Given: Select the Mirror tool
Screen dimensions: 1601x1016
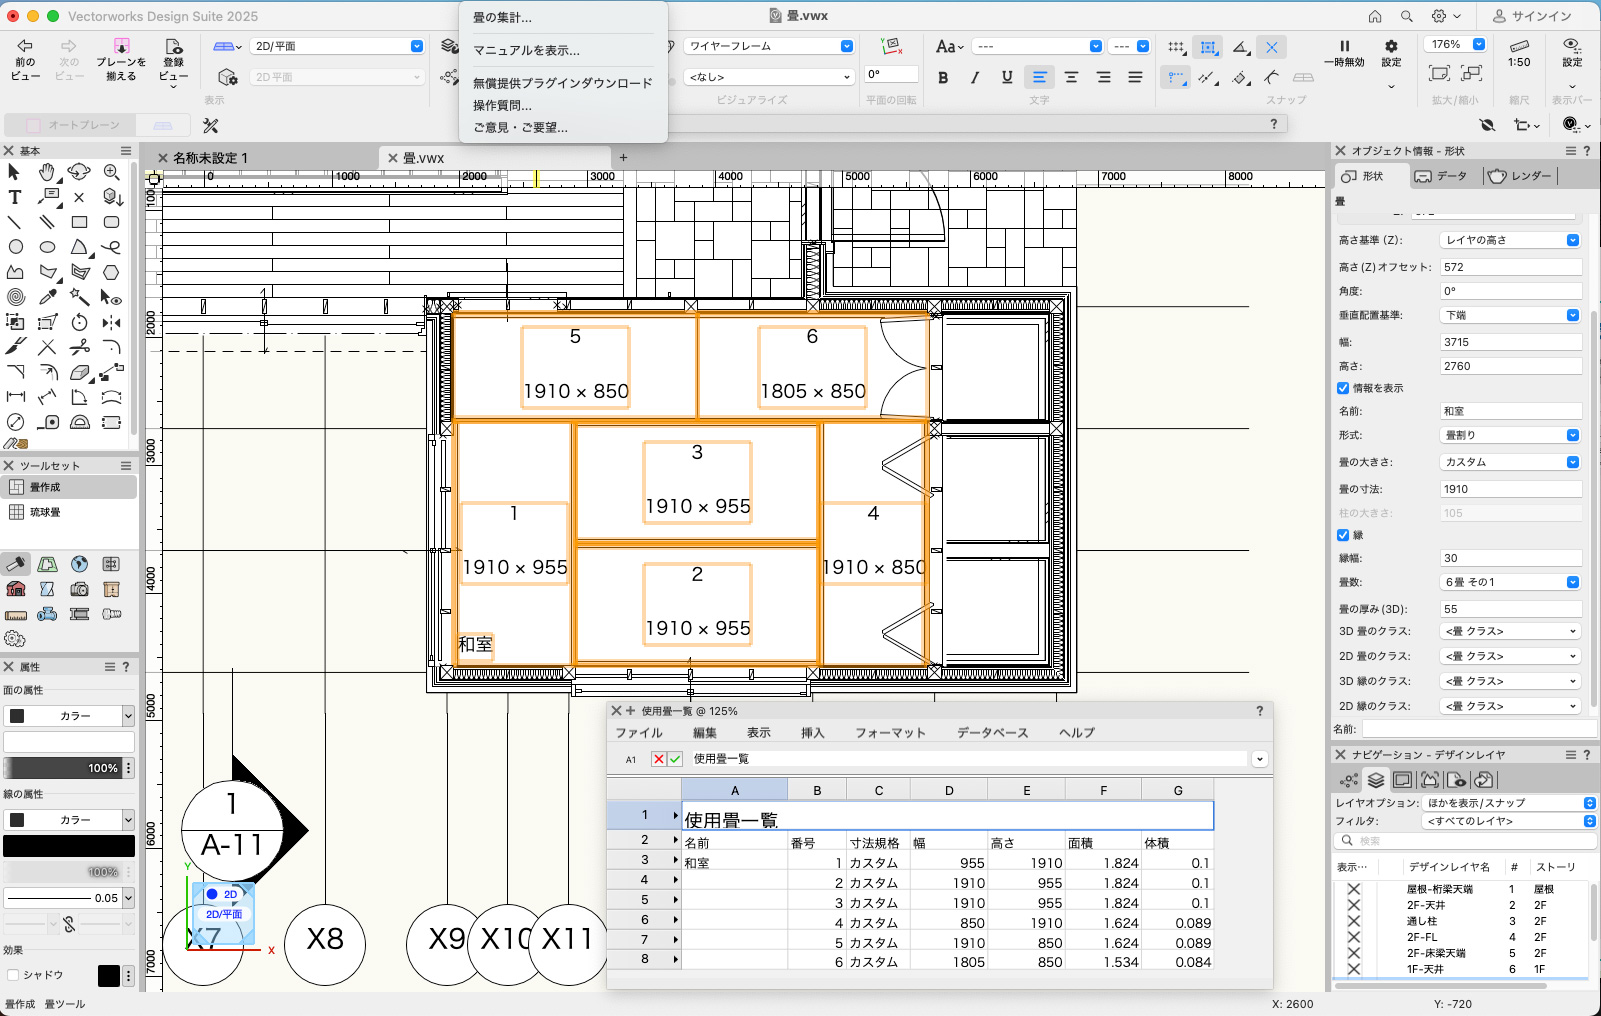Looking at the screenshot, I should (x=111, y=322).
